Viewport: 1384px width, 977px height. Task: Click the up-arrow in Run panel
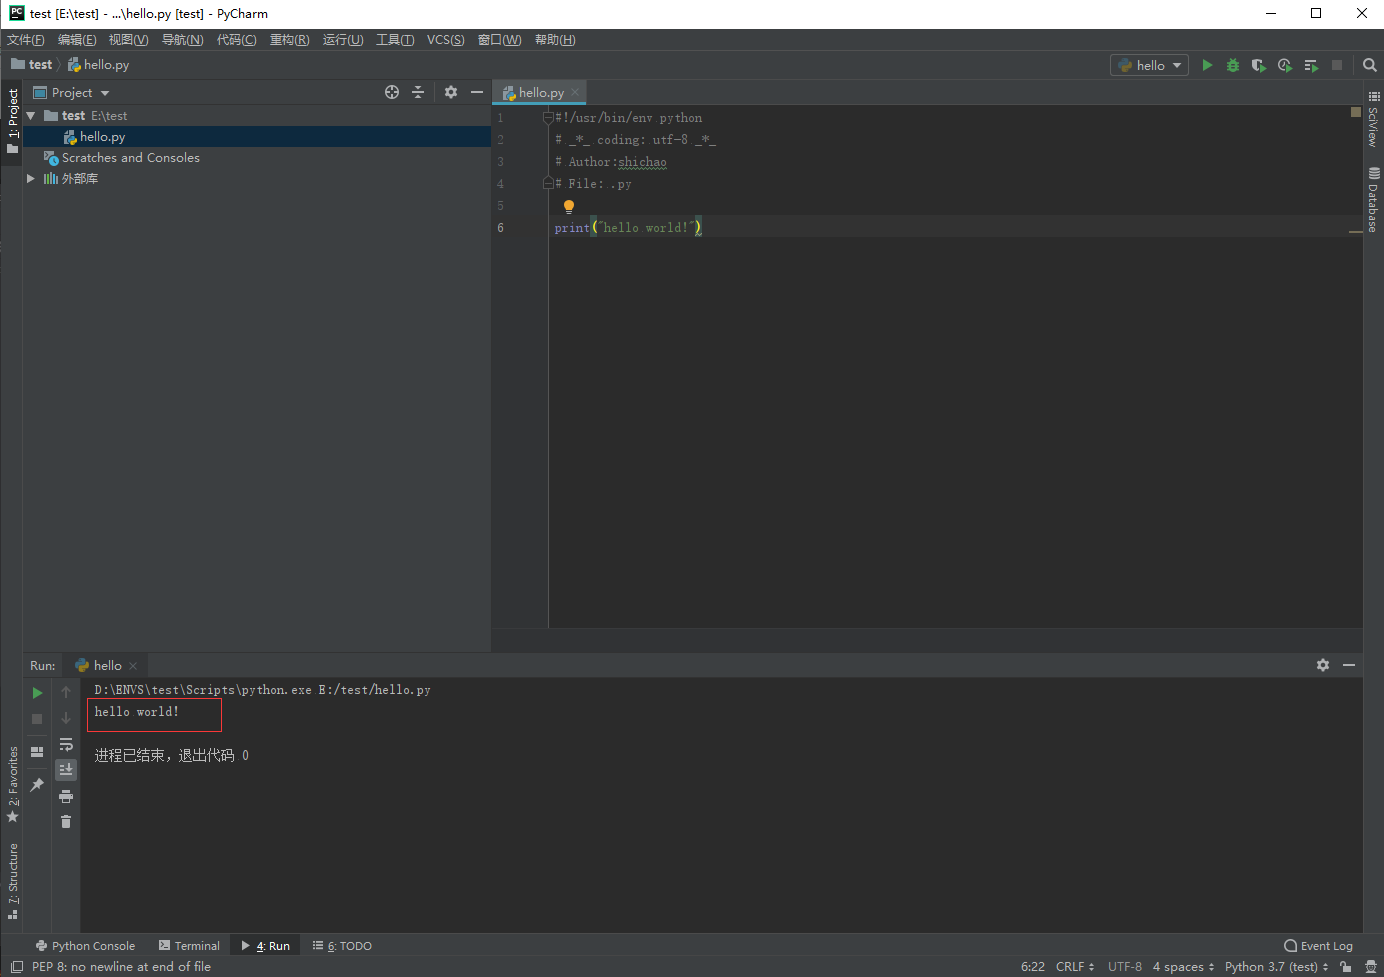66,692
